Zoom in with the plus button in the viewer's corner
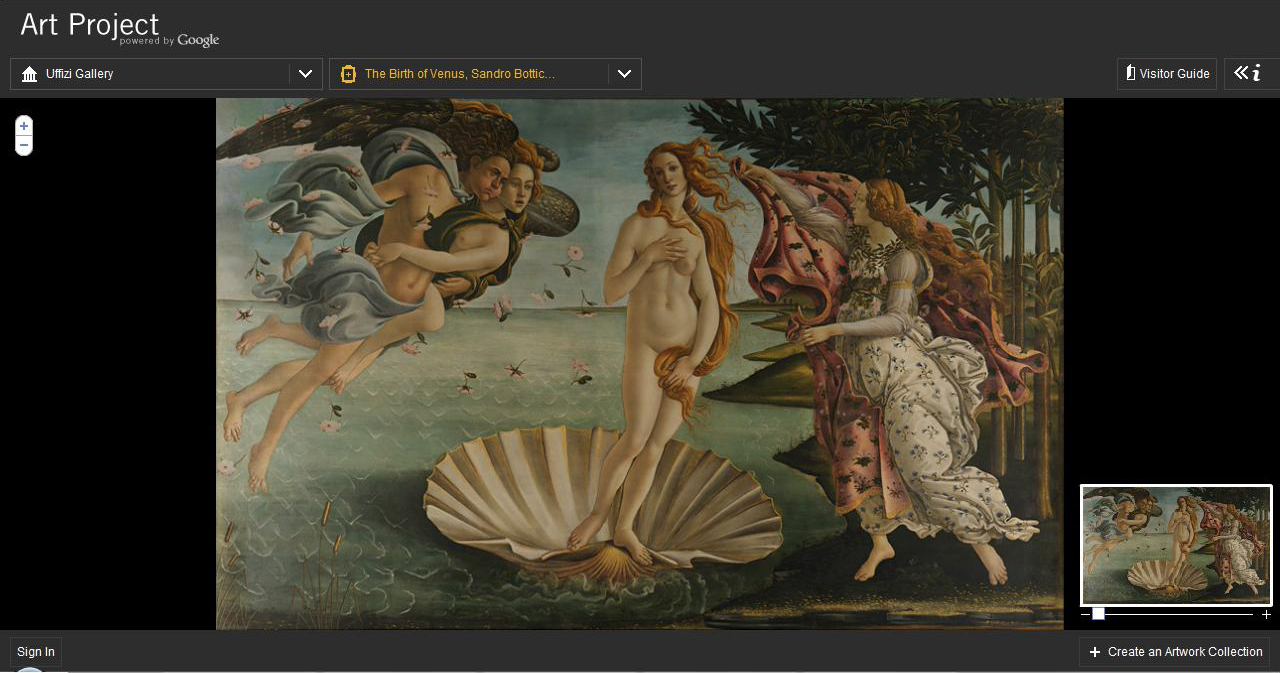 pos(24,126)
